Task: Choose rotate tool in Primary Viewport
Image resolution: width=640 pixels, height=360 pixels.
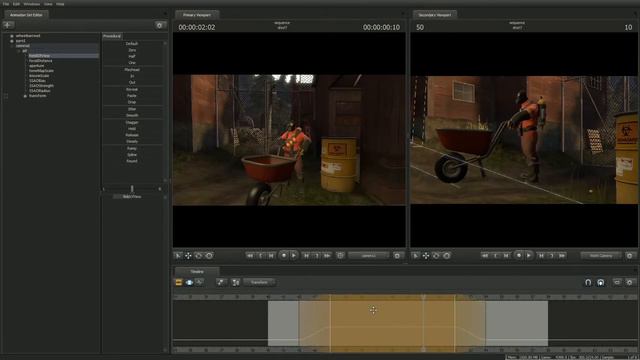Action: coord(198,256)
